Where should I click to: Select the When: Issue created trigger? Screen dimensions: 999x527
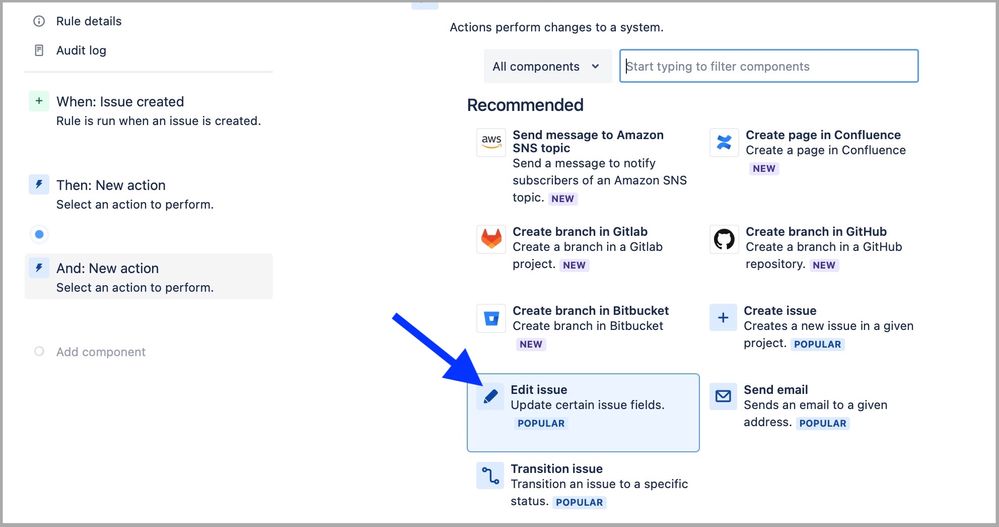point(120,102)
